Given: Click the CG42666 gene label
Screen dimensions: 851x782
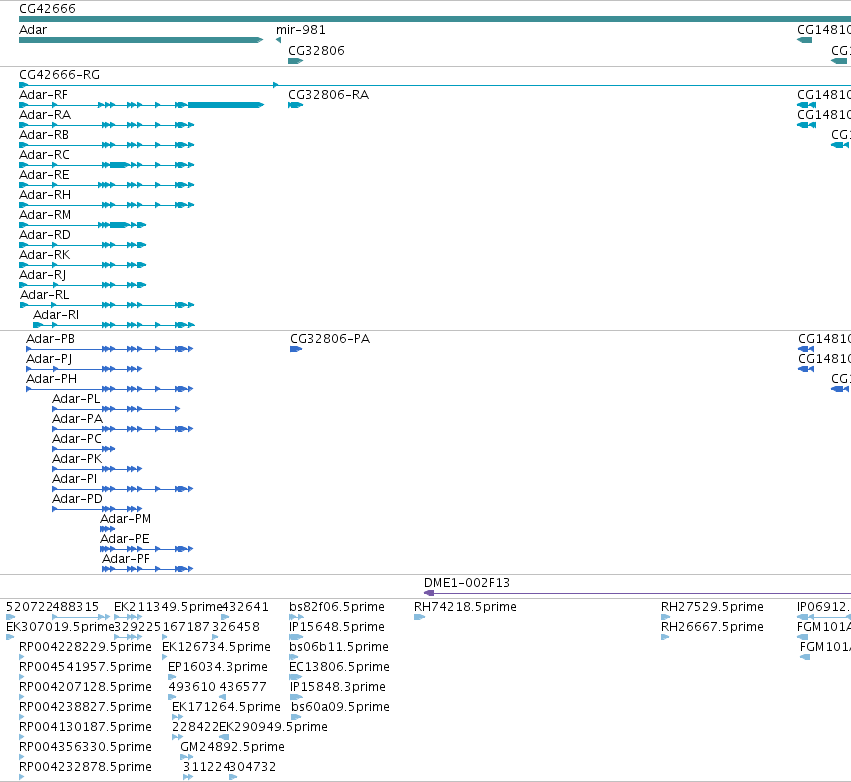Looking at the screenshot, I should point(47,9).
